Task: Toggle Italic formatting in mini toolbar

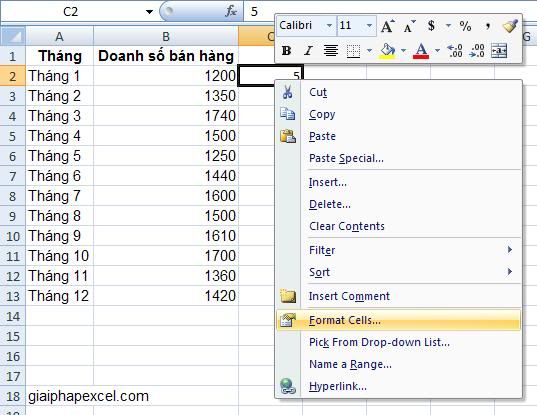Action: (x=308, y=51)
